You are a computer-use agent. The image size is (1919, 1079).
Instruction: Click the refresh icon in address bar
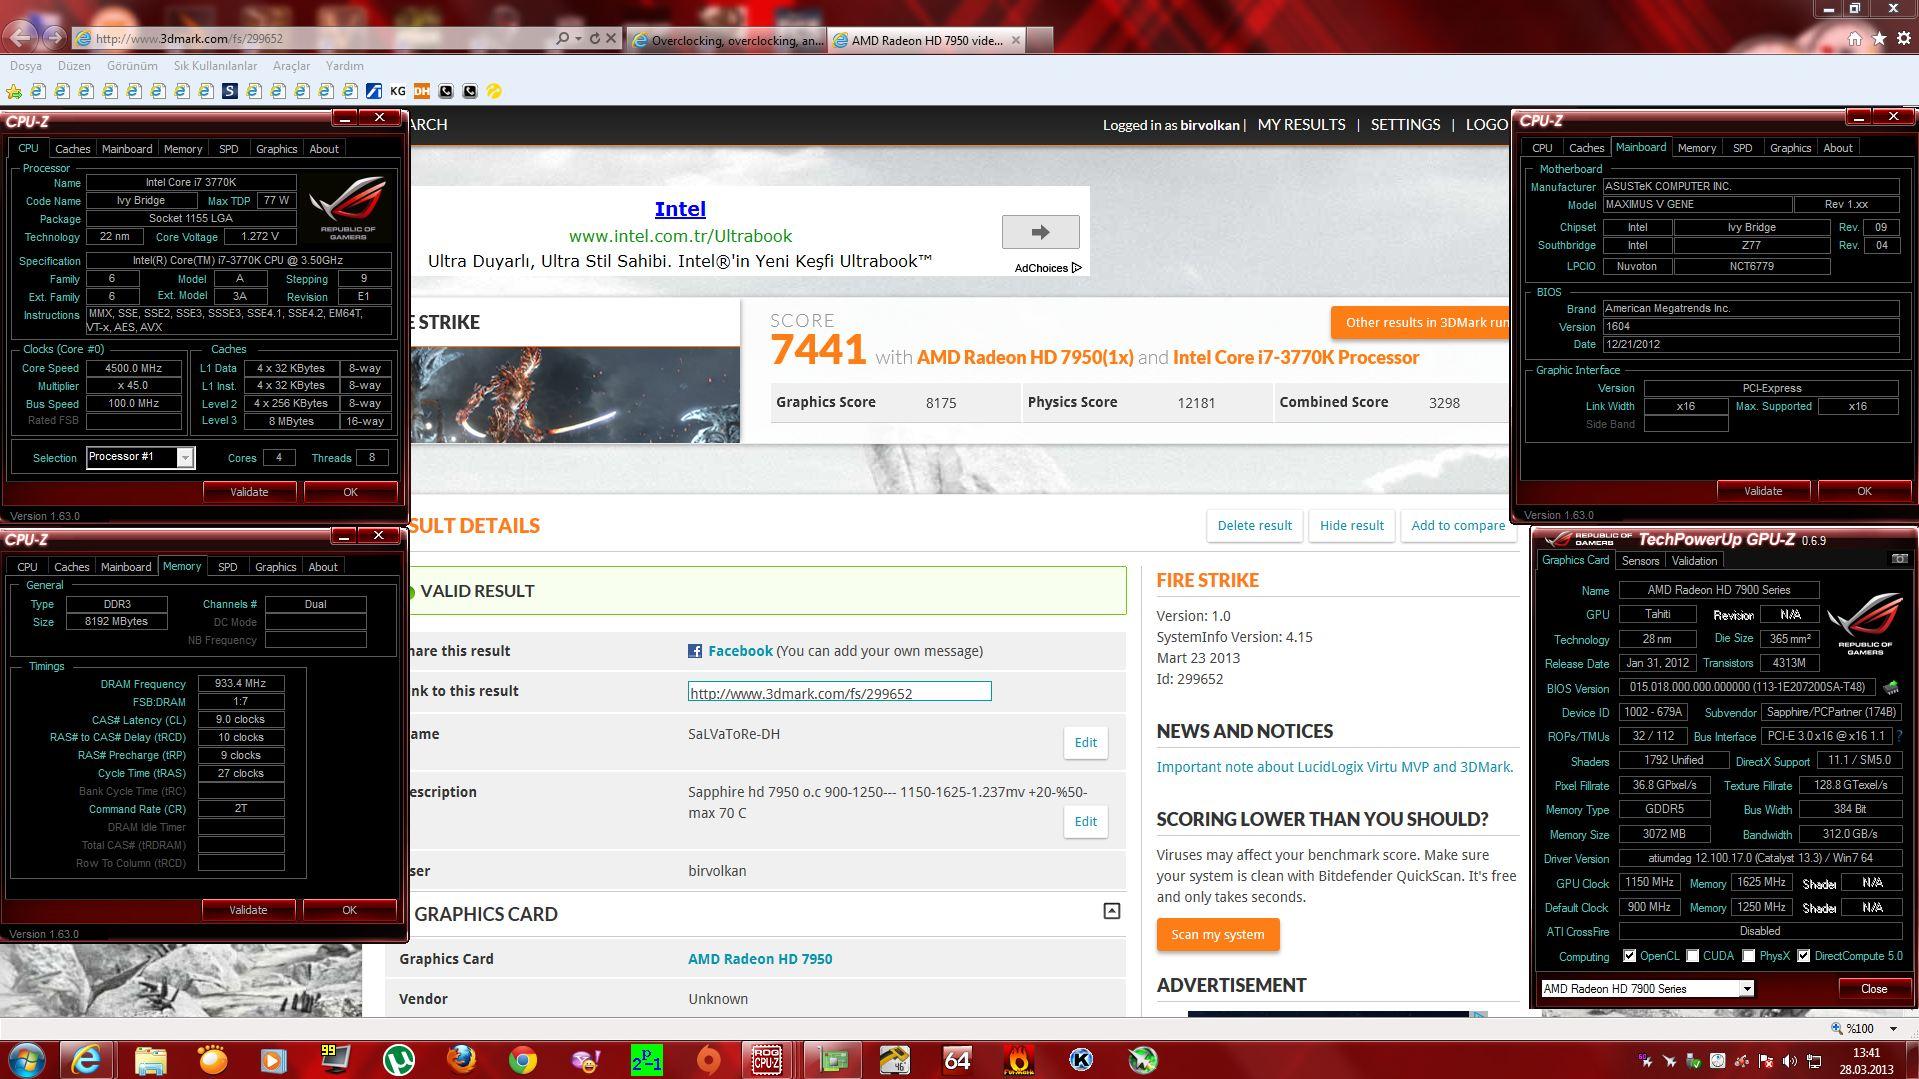(x=594, y=38)
